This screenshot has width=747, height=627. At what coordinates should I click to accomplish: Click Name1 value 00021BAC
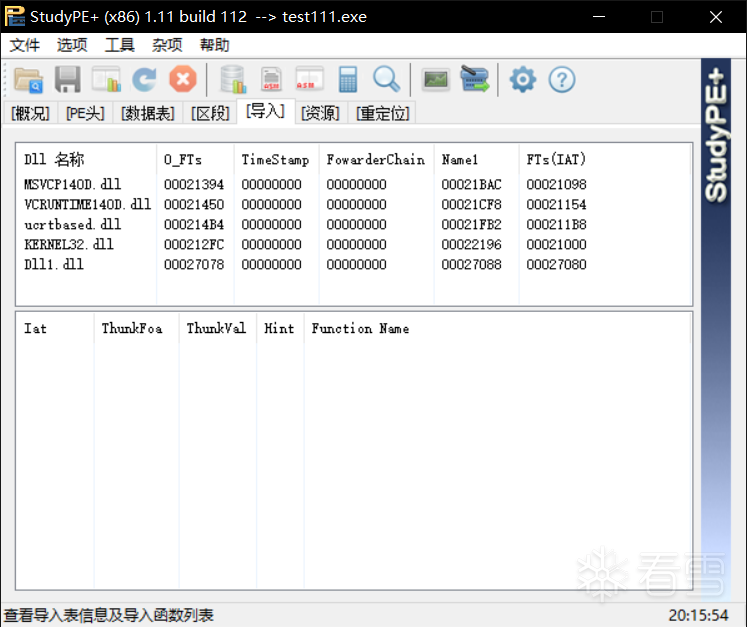pyautogui.click(x=471, y=184)
